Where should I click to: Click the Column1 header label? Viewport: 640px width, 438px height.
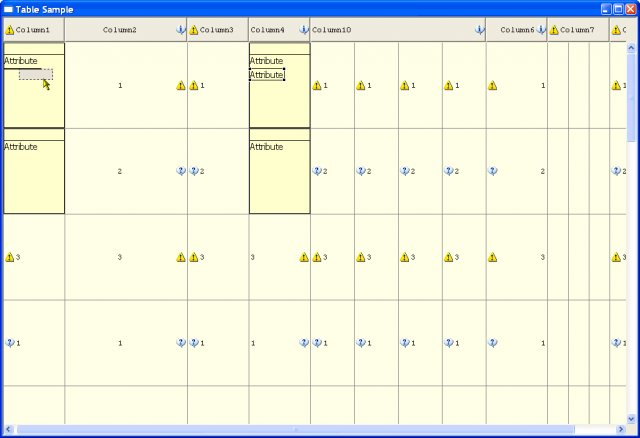coord(33,30)
